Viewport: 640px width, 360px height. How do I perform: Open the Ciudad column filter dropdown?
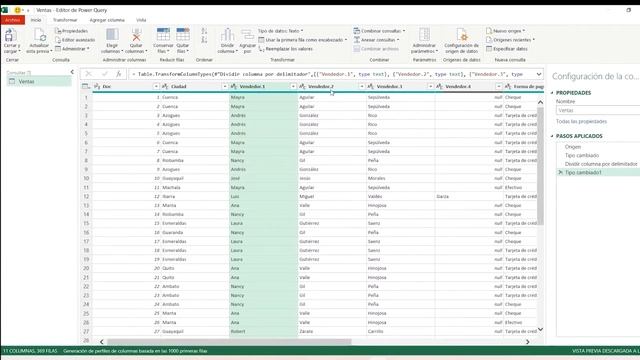pyautogui.click(x=224, y=87)
